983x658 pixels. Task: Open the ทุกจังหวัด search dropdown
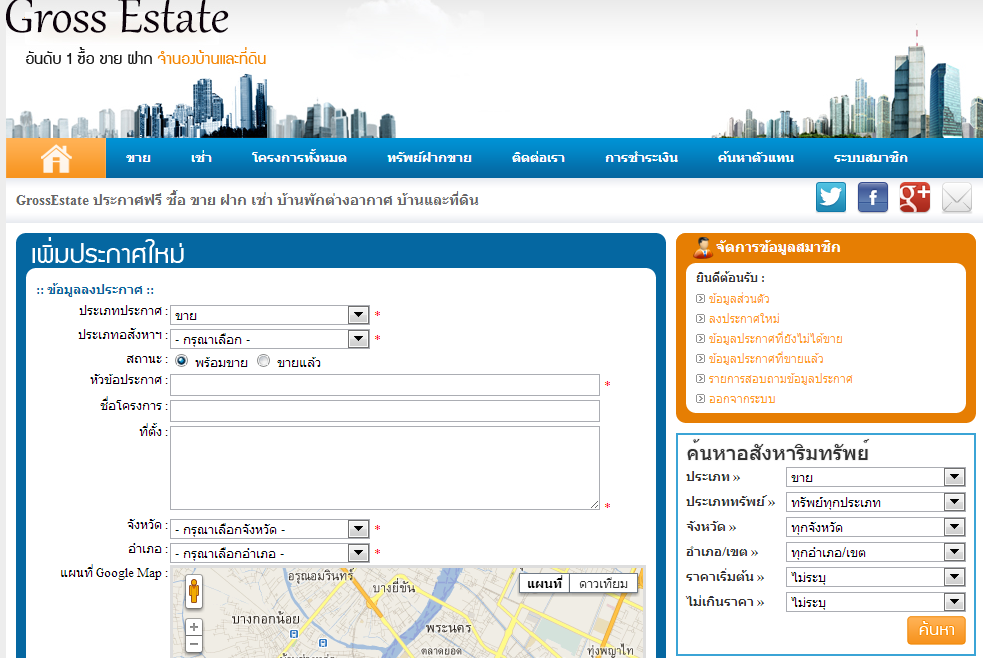click(x=875, y=527)
